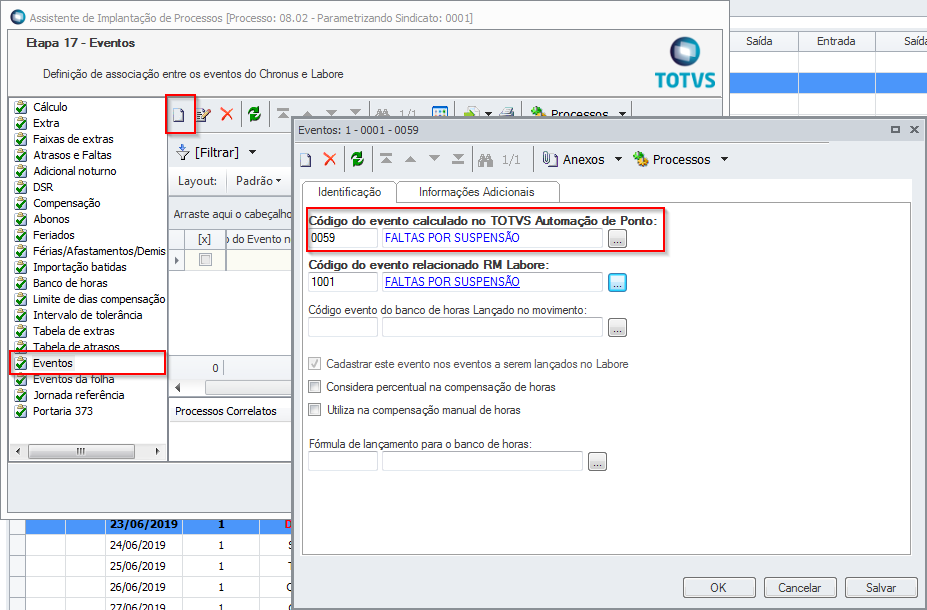This screenshot has width=927, height=610.
Task: Click the OK button
Action: 719,588
